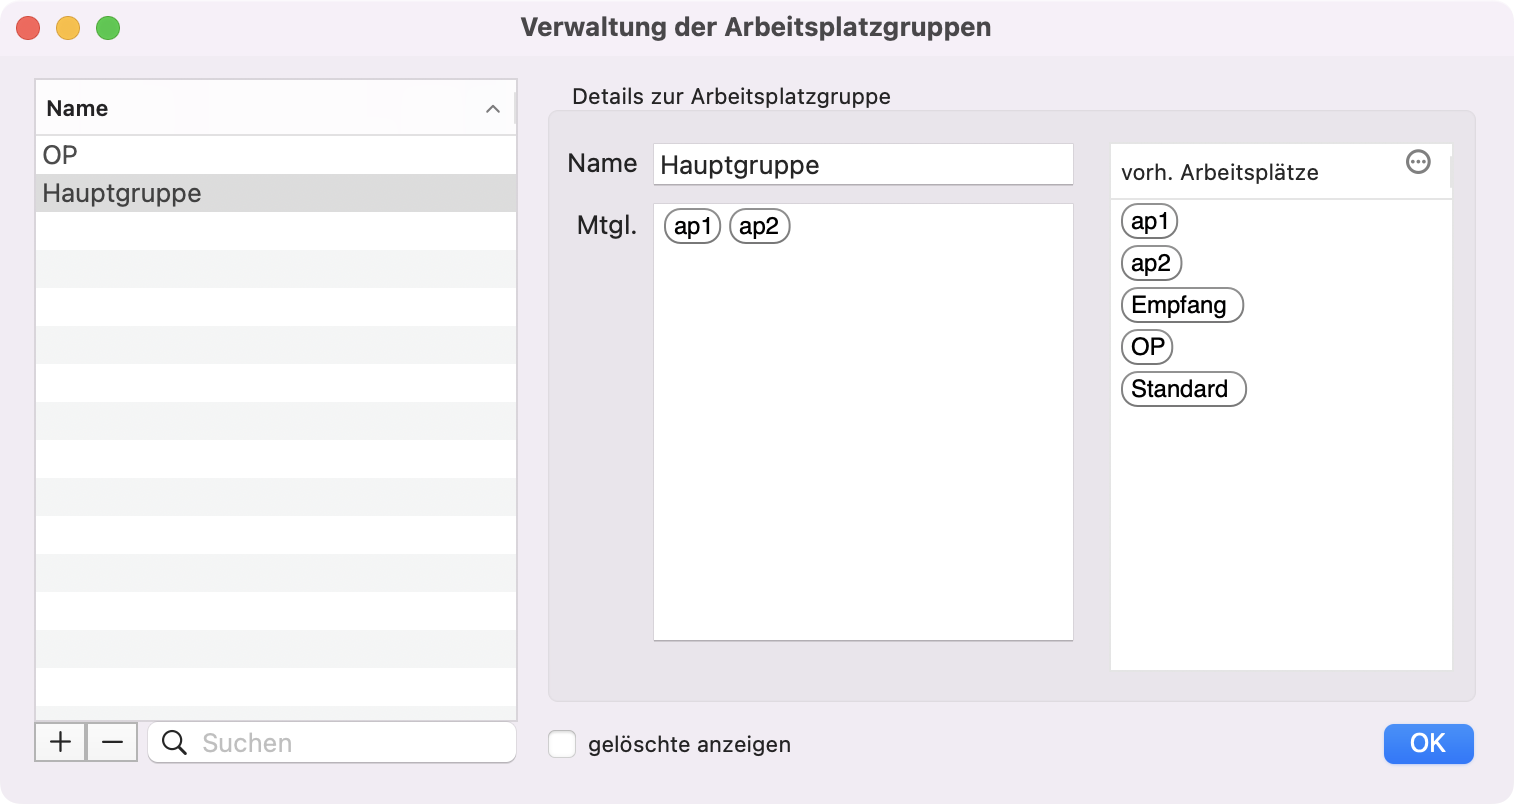1514x804 pixels.
Task: Maximize window with green button
Action: point(108,28)
